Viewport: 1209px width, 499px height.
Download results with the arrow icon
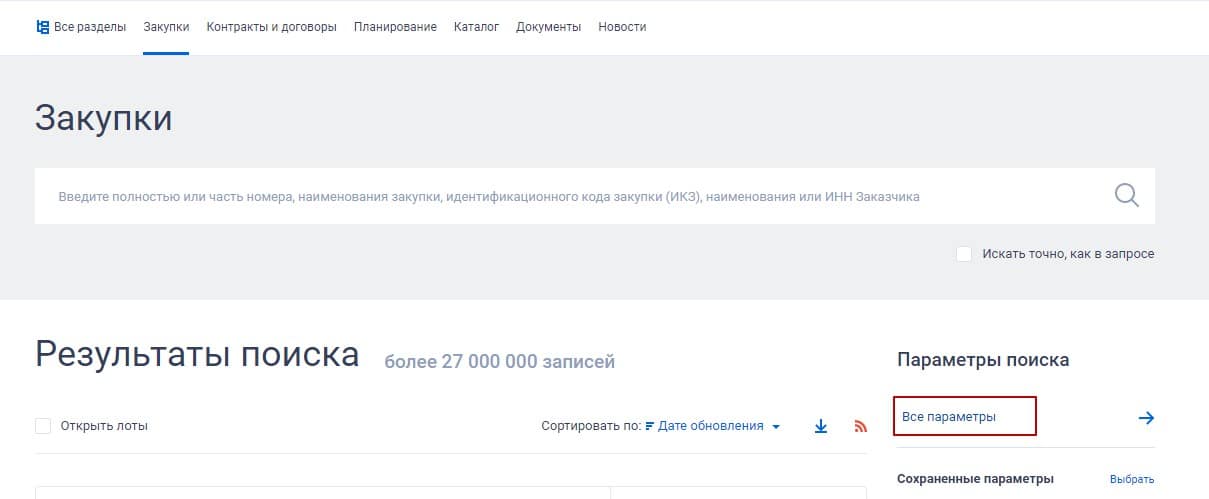(821, 426)
